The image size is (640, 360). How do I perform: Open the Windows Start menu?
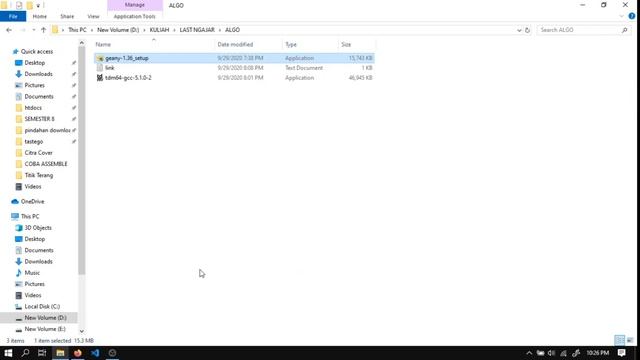tap(8, 353)
